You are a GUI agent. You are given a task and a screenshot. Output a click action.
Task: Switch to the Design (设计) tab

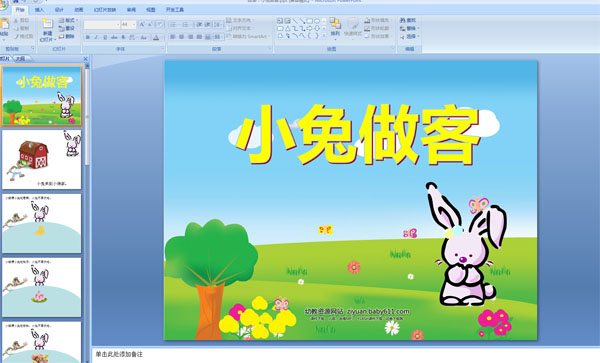click(59, 10)
